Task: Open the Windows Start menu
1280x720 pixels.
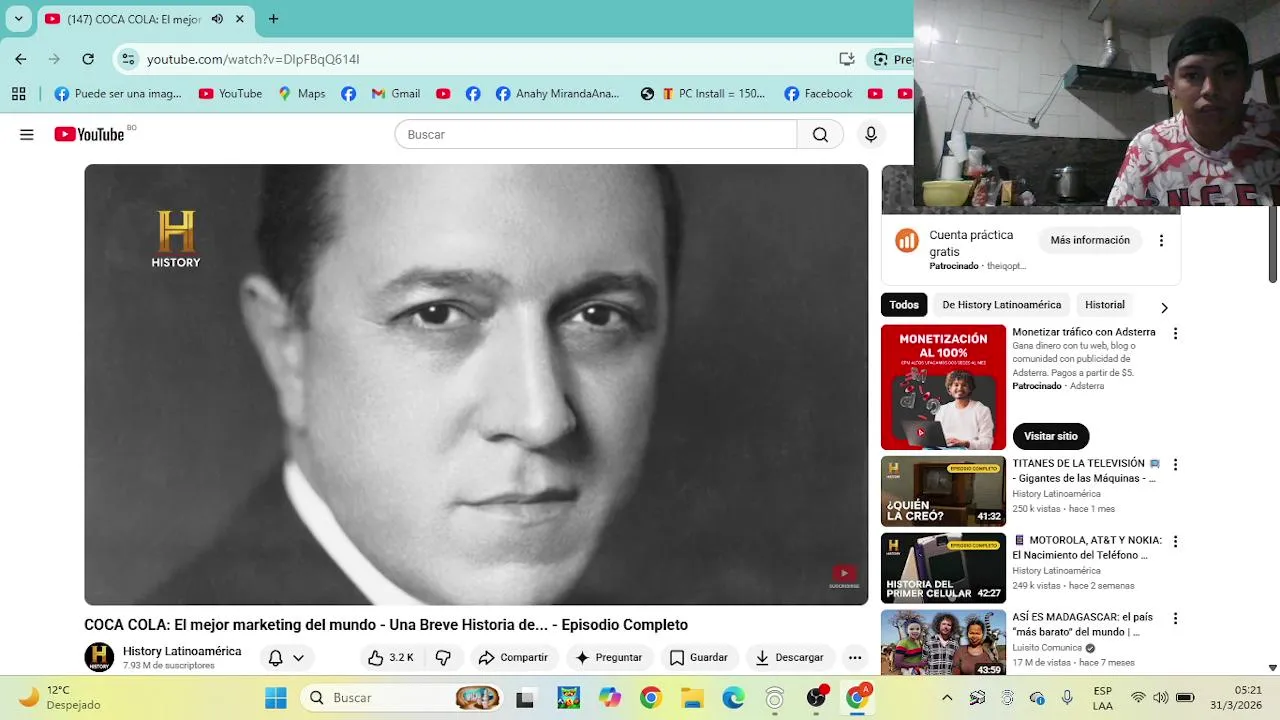Action: coord(275,697)
